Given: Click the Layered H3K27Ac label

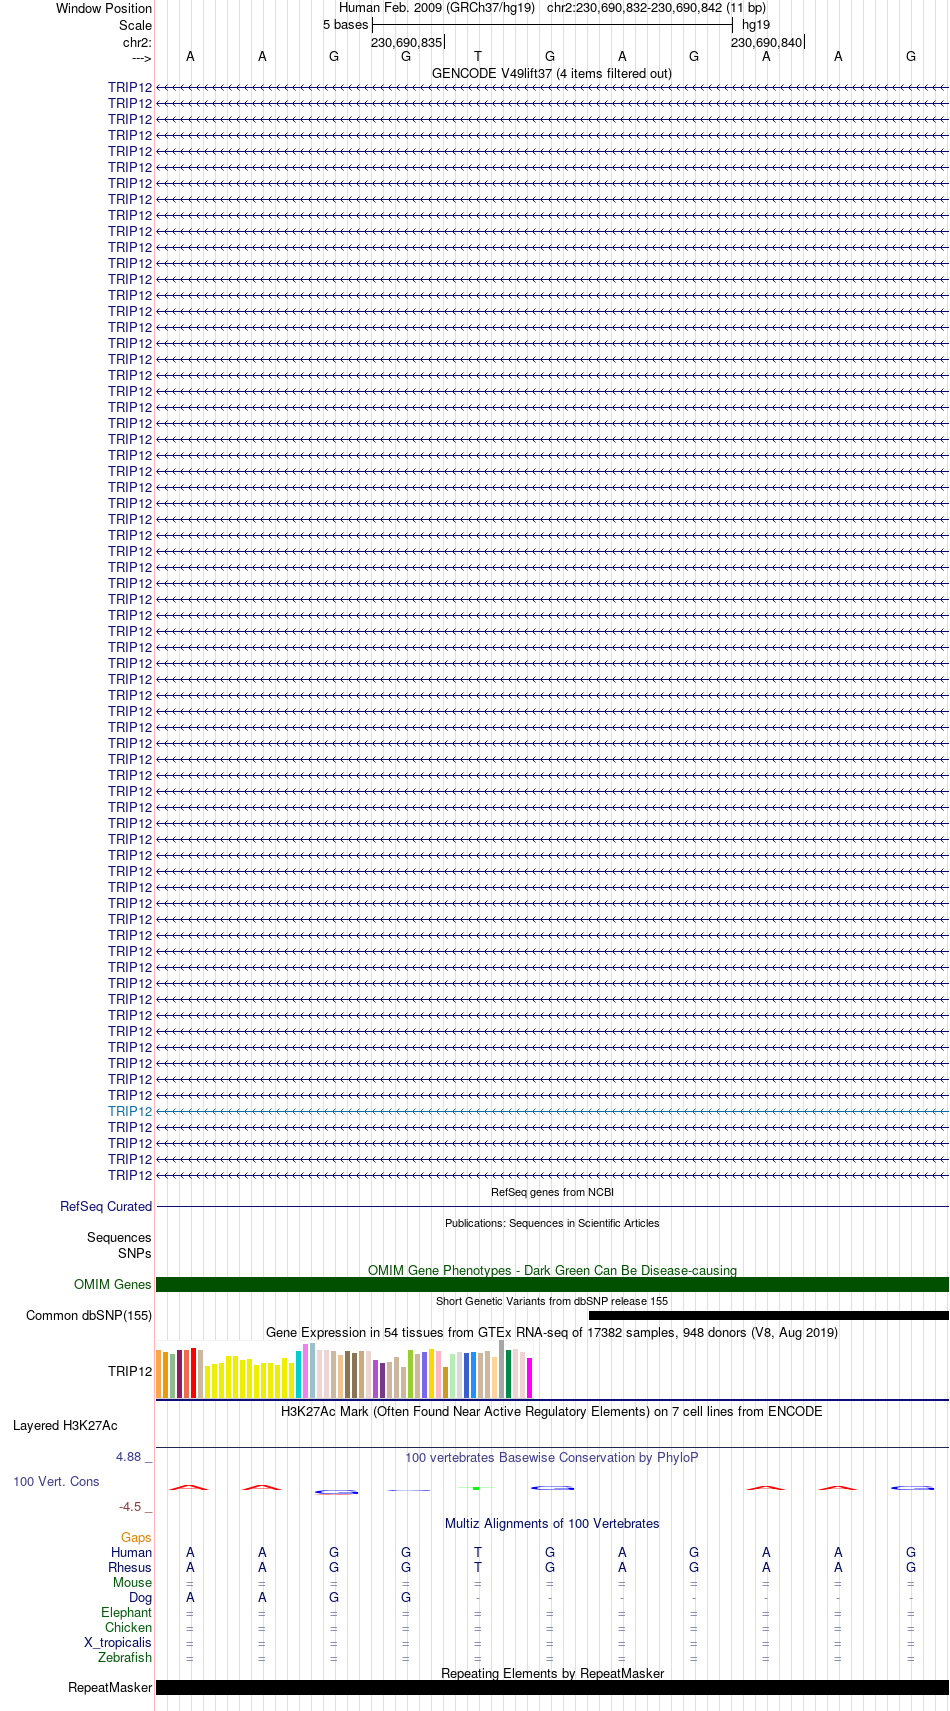Looking at the screenshot, I should pos(65,1426).
